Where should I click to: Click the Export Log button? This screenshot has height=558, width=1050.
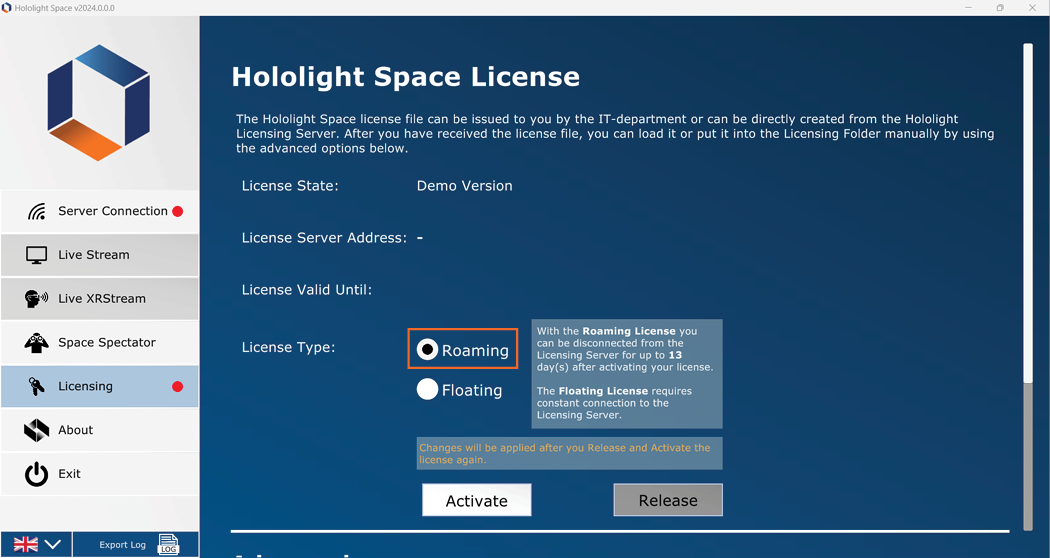point(136,545)
